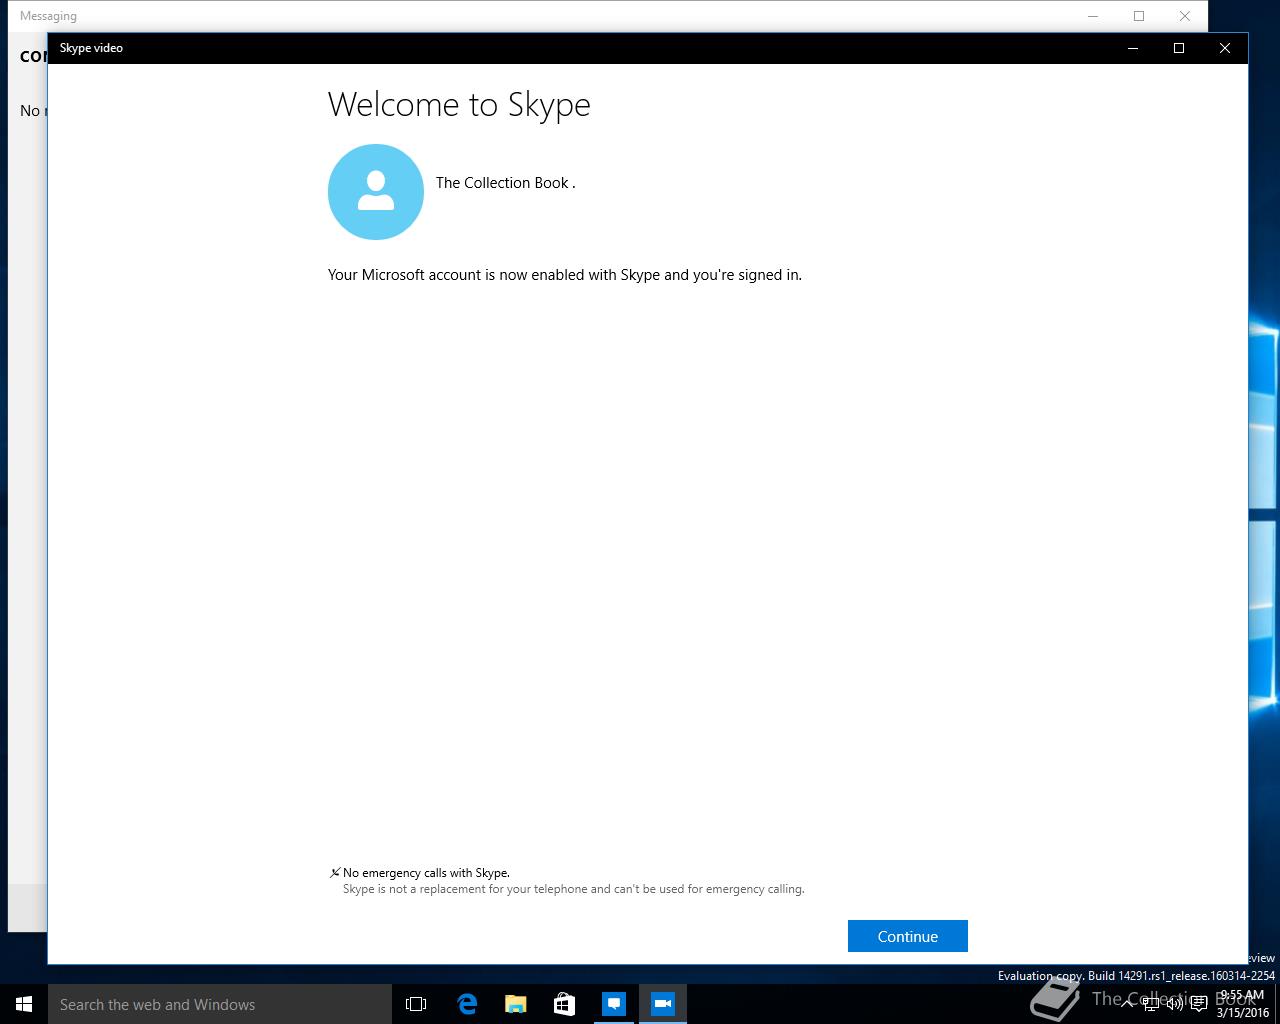The image size is (1280, 1024).
Task: Click the Messaging window title
Action: (x=48, y=16)
